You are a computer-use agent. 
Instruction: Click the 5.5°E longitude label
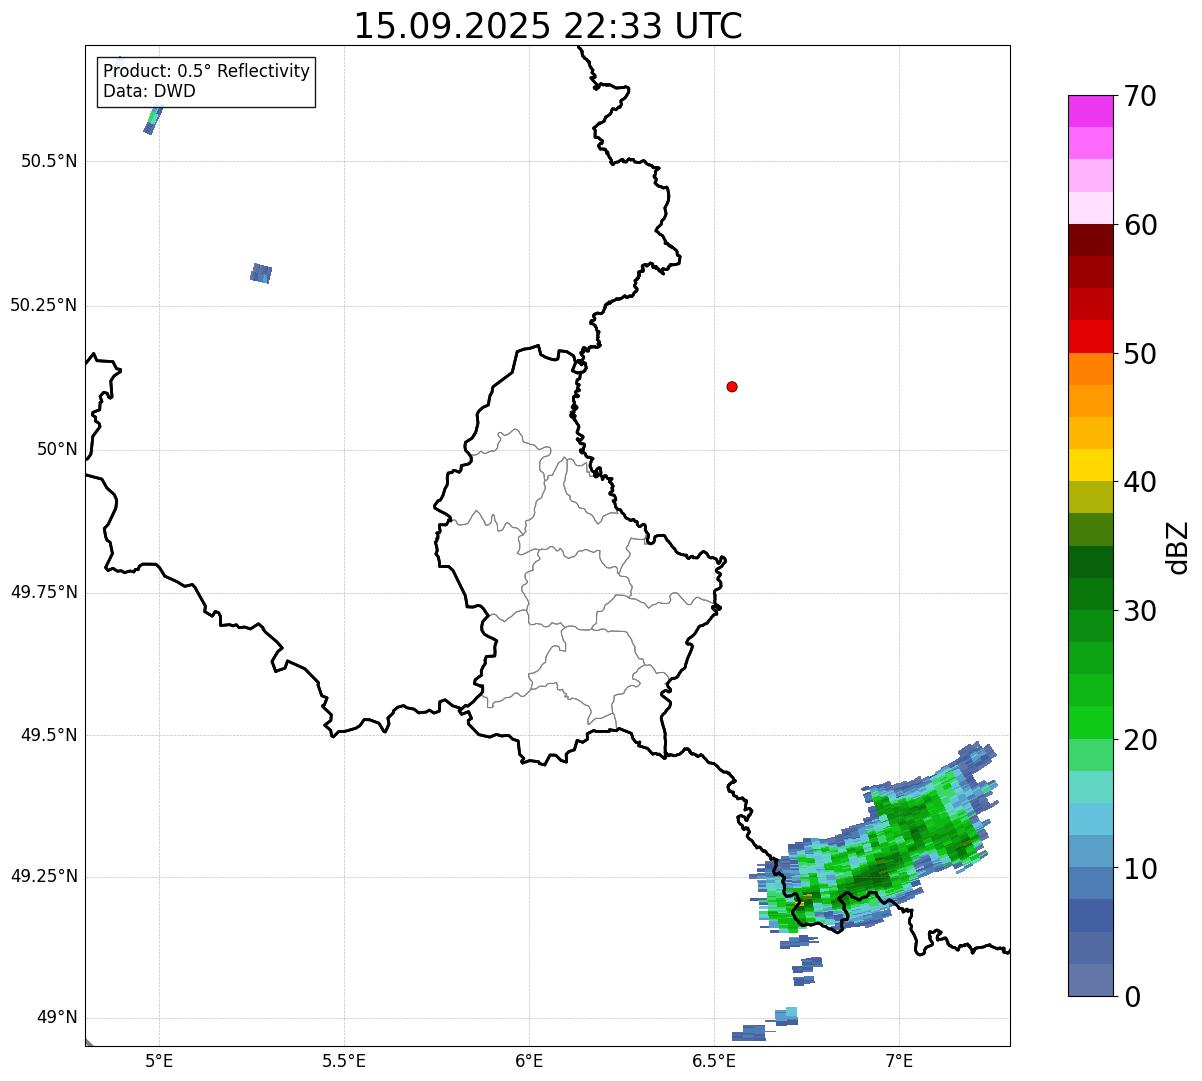344,1060
